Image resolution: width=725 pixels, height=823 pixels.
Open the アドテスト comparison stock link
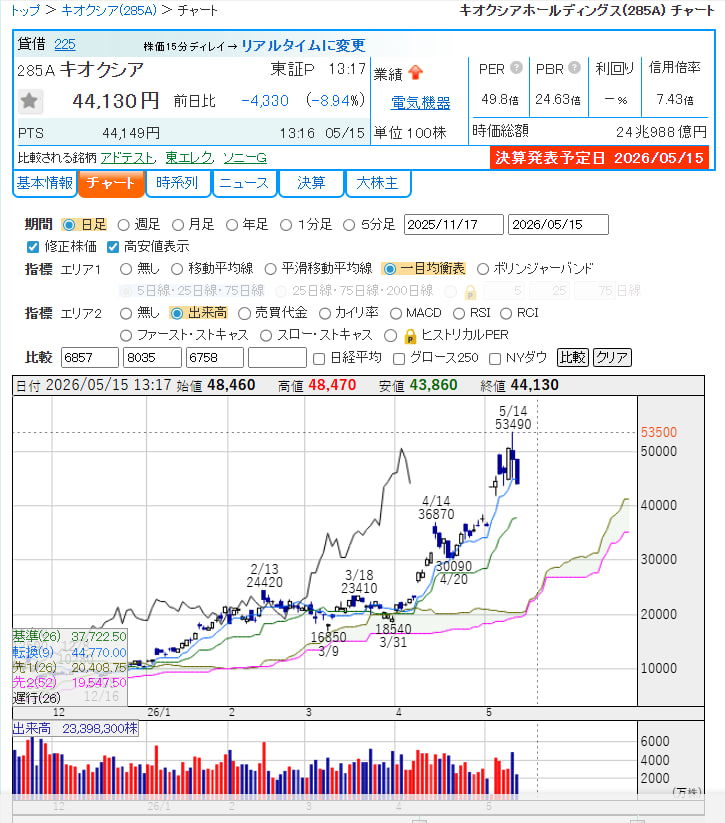click(x=128, y=157)
